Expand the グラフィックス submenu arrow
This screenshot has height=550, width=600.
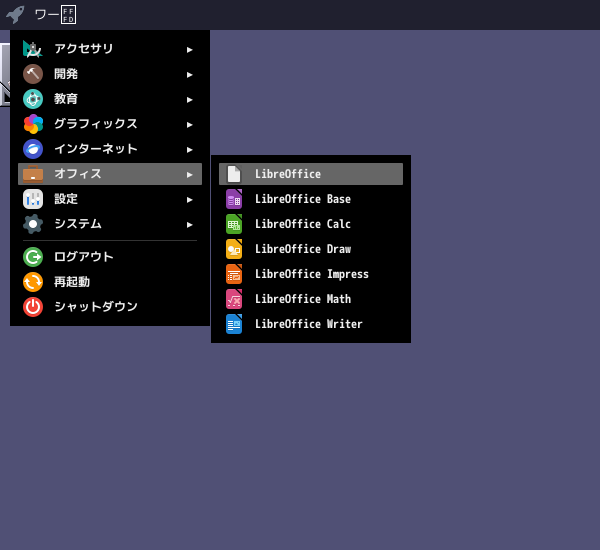[189, 125]
